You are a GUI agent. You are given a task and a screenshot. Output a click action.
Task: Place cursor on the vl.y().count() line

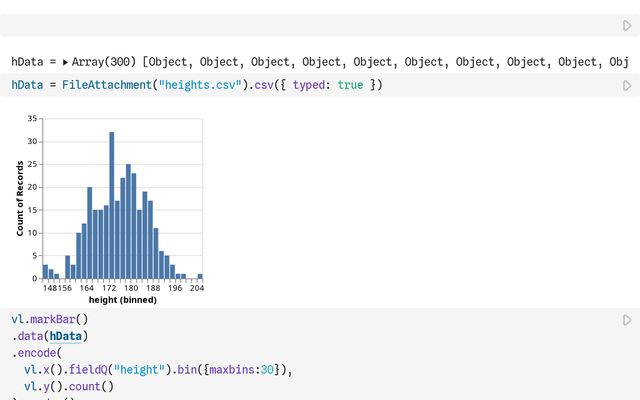[68, 386]
